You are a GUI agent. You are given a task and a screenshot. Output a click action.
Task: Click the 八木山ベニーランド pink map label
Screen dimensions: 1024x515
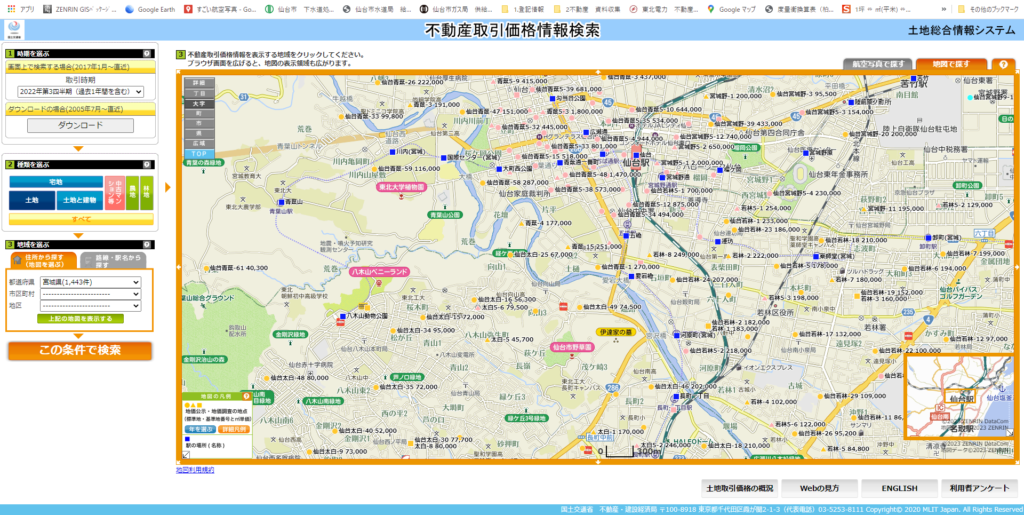click(379, 271)
